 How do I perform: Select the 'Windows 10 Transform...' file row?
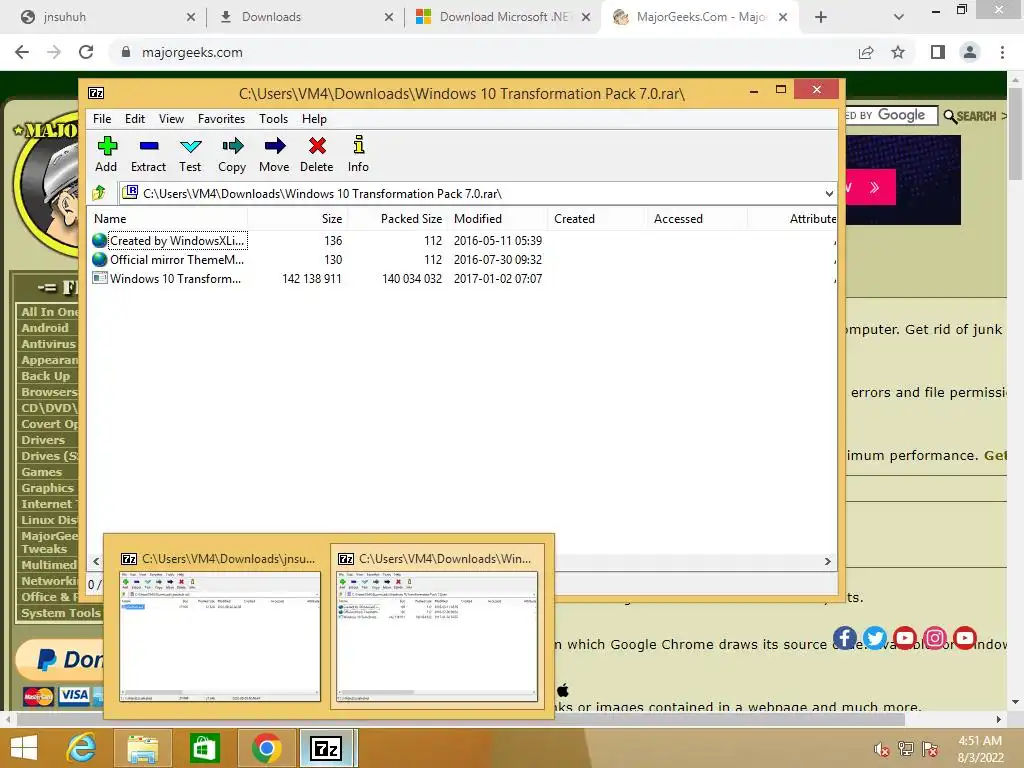tap(462, 278)
